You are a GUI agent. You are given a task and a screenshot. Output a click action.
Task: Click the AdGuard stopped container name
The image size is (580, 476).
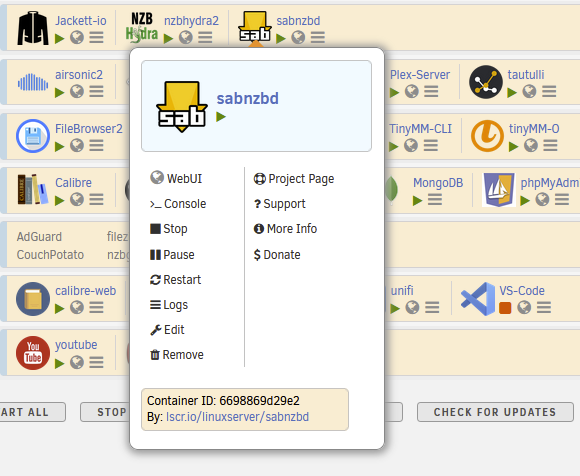(x=39, y=237)
